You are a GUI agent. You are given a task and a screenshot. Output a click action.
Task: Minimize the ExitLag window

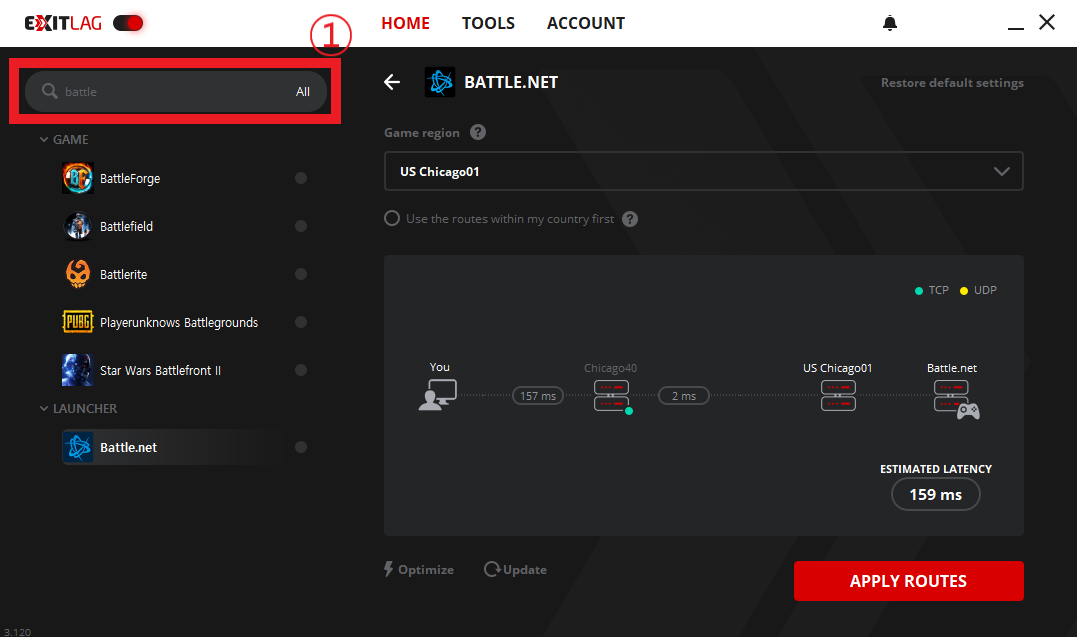(1016, 27)
